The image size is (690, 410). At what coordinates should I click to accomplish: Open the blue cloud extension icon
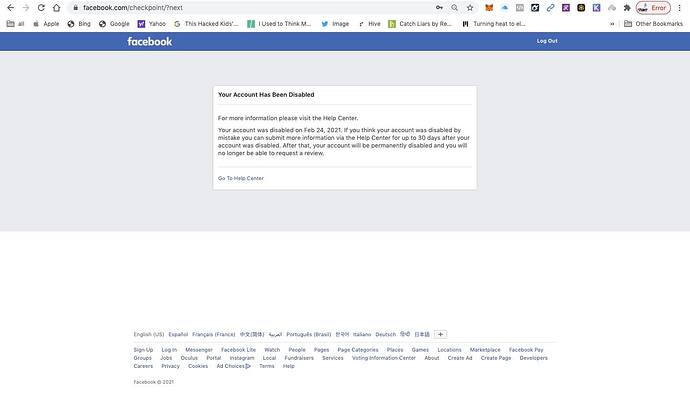[x=504, y=8]
